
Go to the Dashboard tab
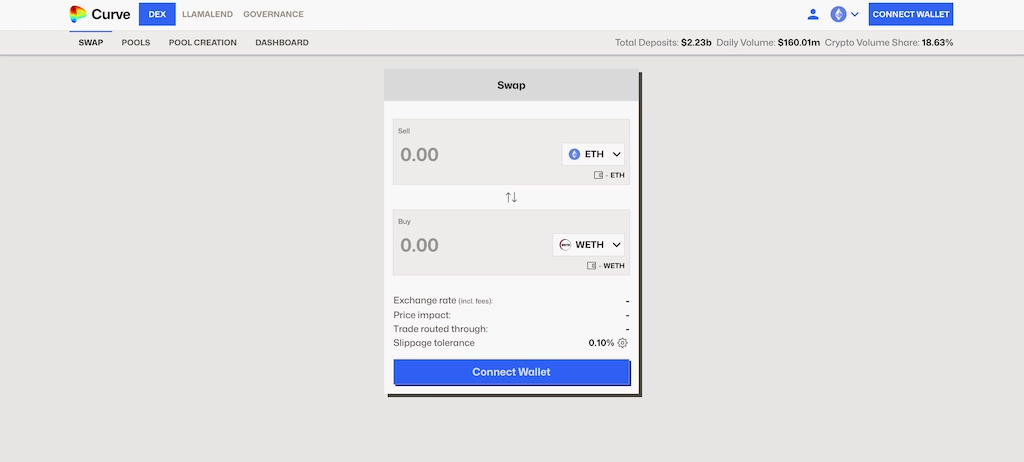click(x=282, y=43)
